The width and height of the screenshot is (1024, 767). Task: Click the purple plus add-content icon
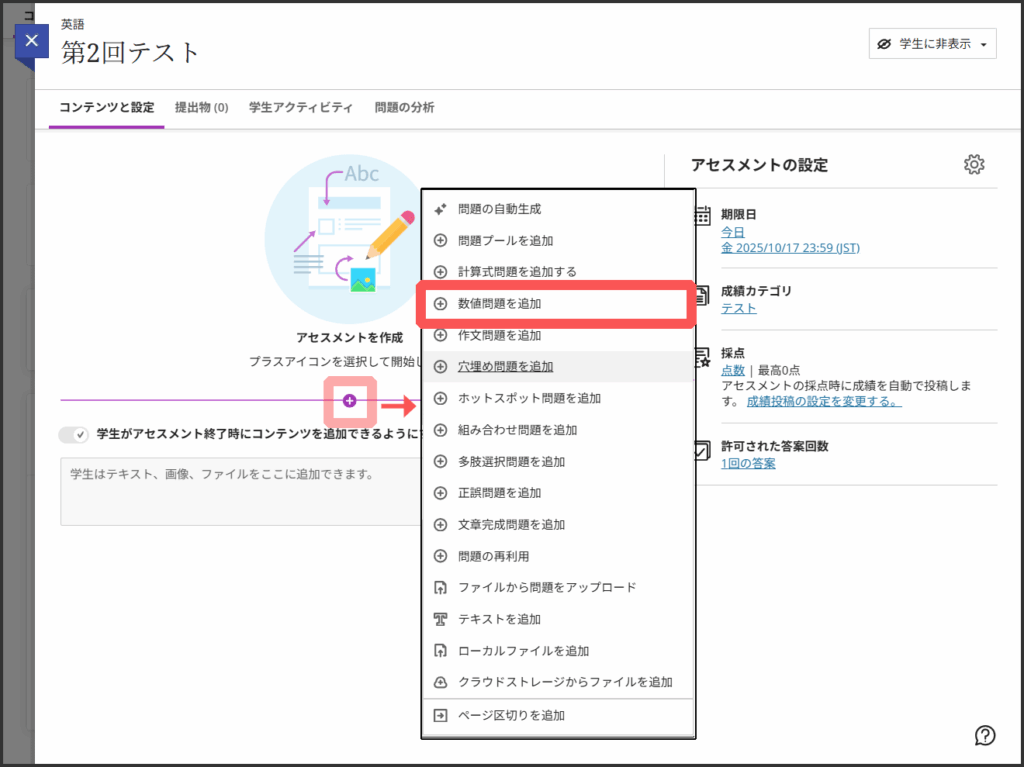point(349,400)
